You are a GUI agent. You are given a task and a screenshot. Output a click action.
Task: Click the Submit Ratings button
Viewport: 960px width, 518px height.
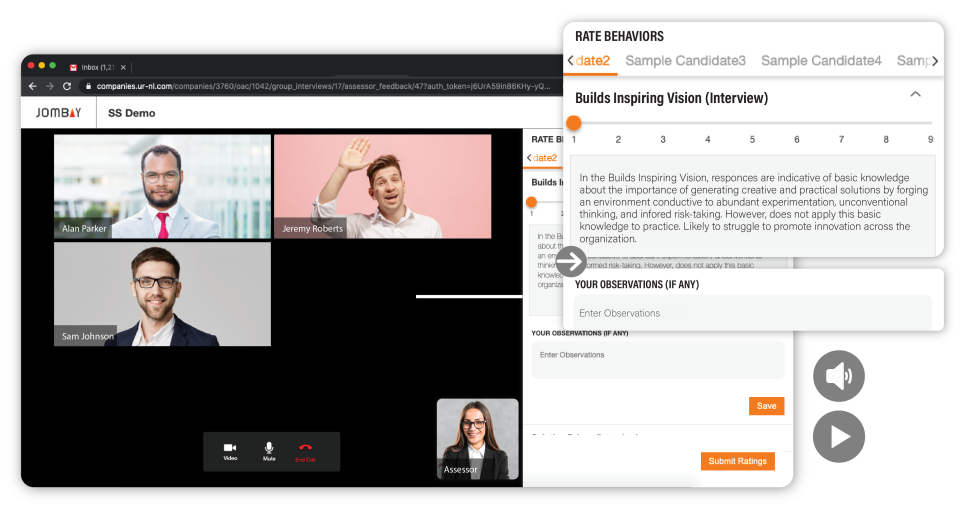click(x=738, y=461)
